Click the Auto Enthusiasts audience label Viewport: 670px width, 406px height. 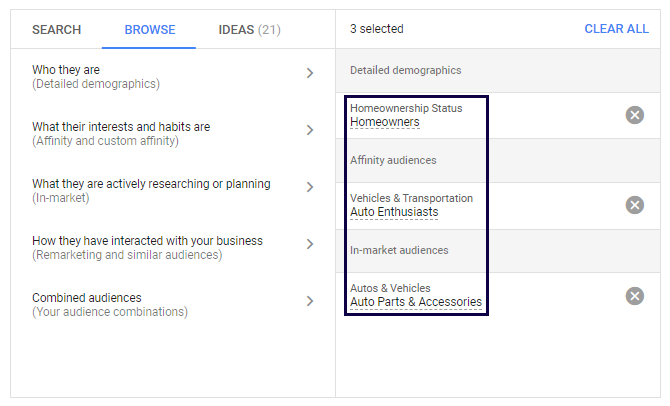click(394, 212)
